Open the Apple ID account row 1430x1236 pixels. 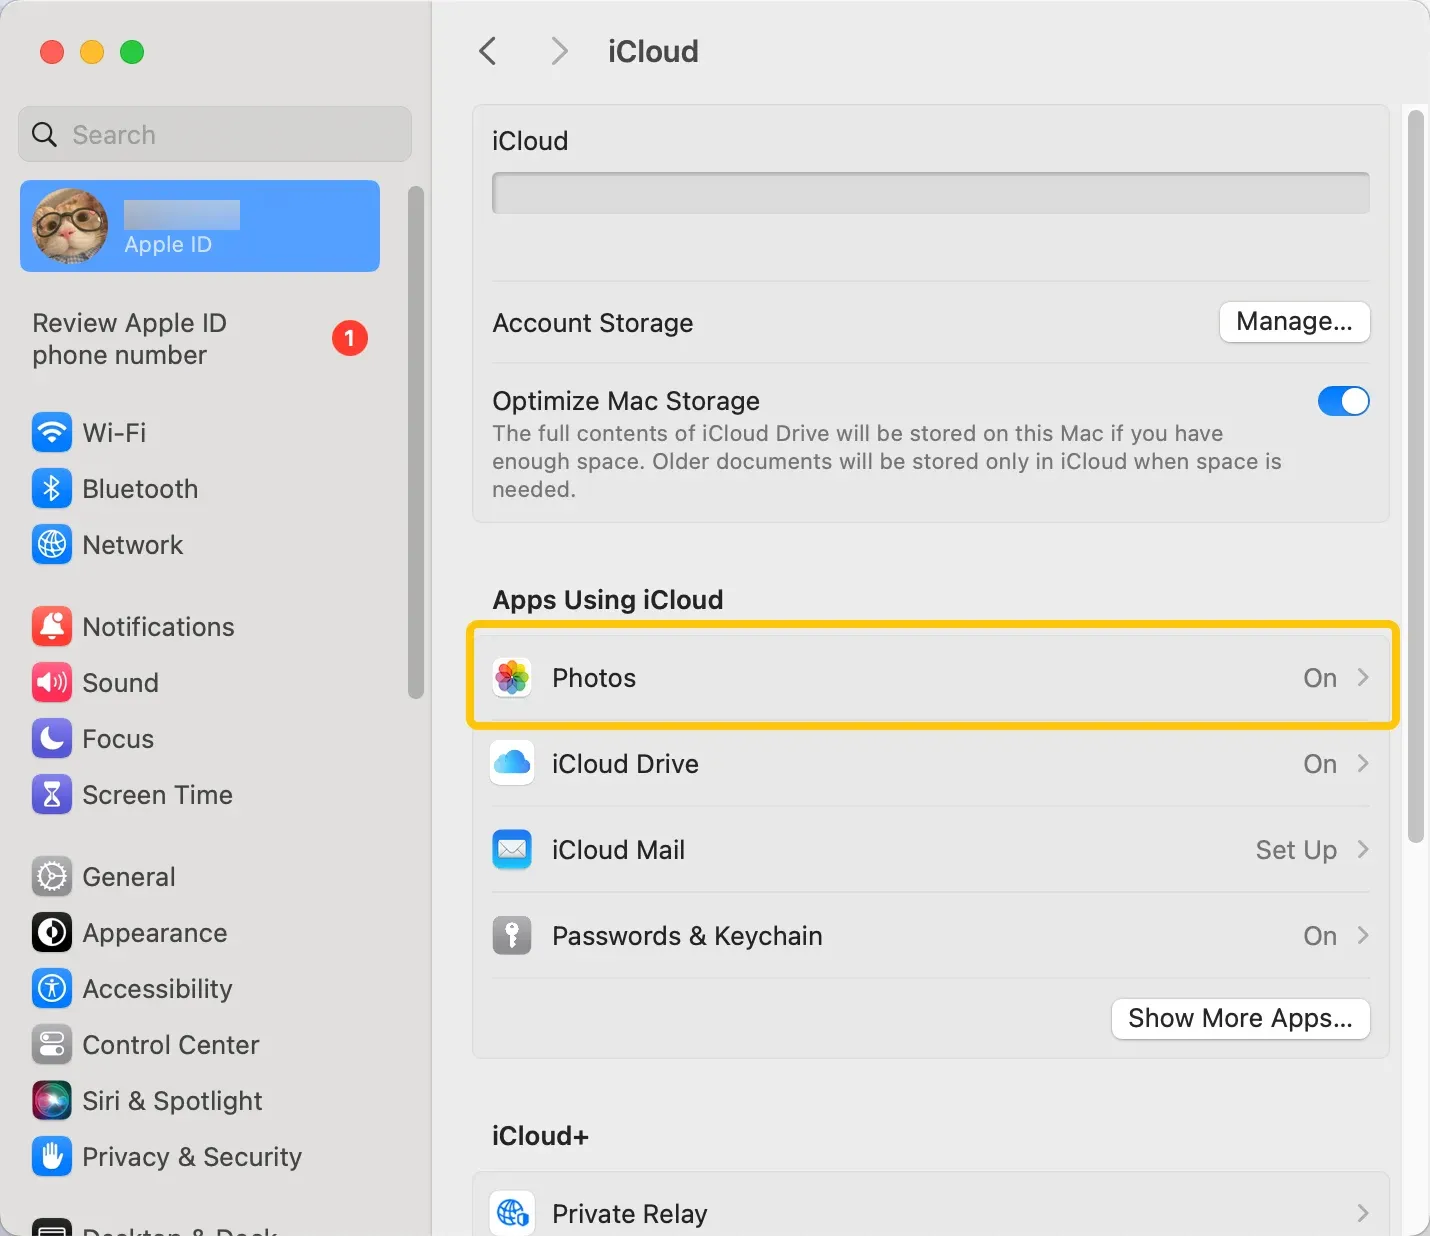tap(200, 226)
